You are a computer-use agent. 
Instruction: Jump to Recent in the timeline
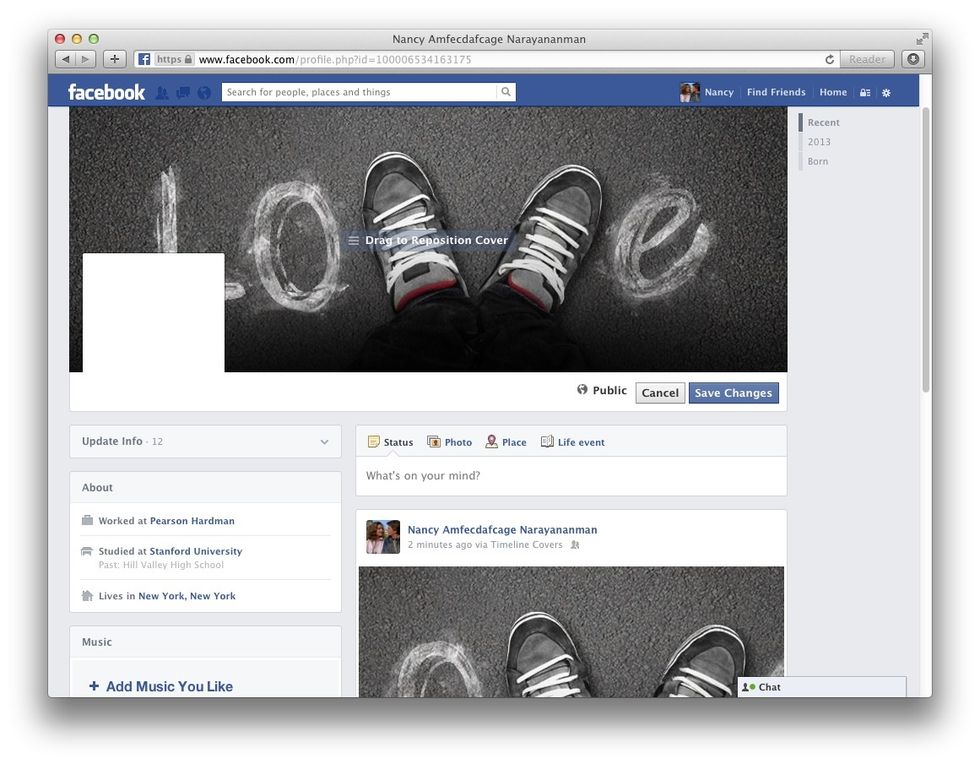coord(823,123)
